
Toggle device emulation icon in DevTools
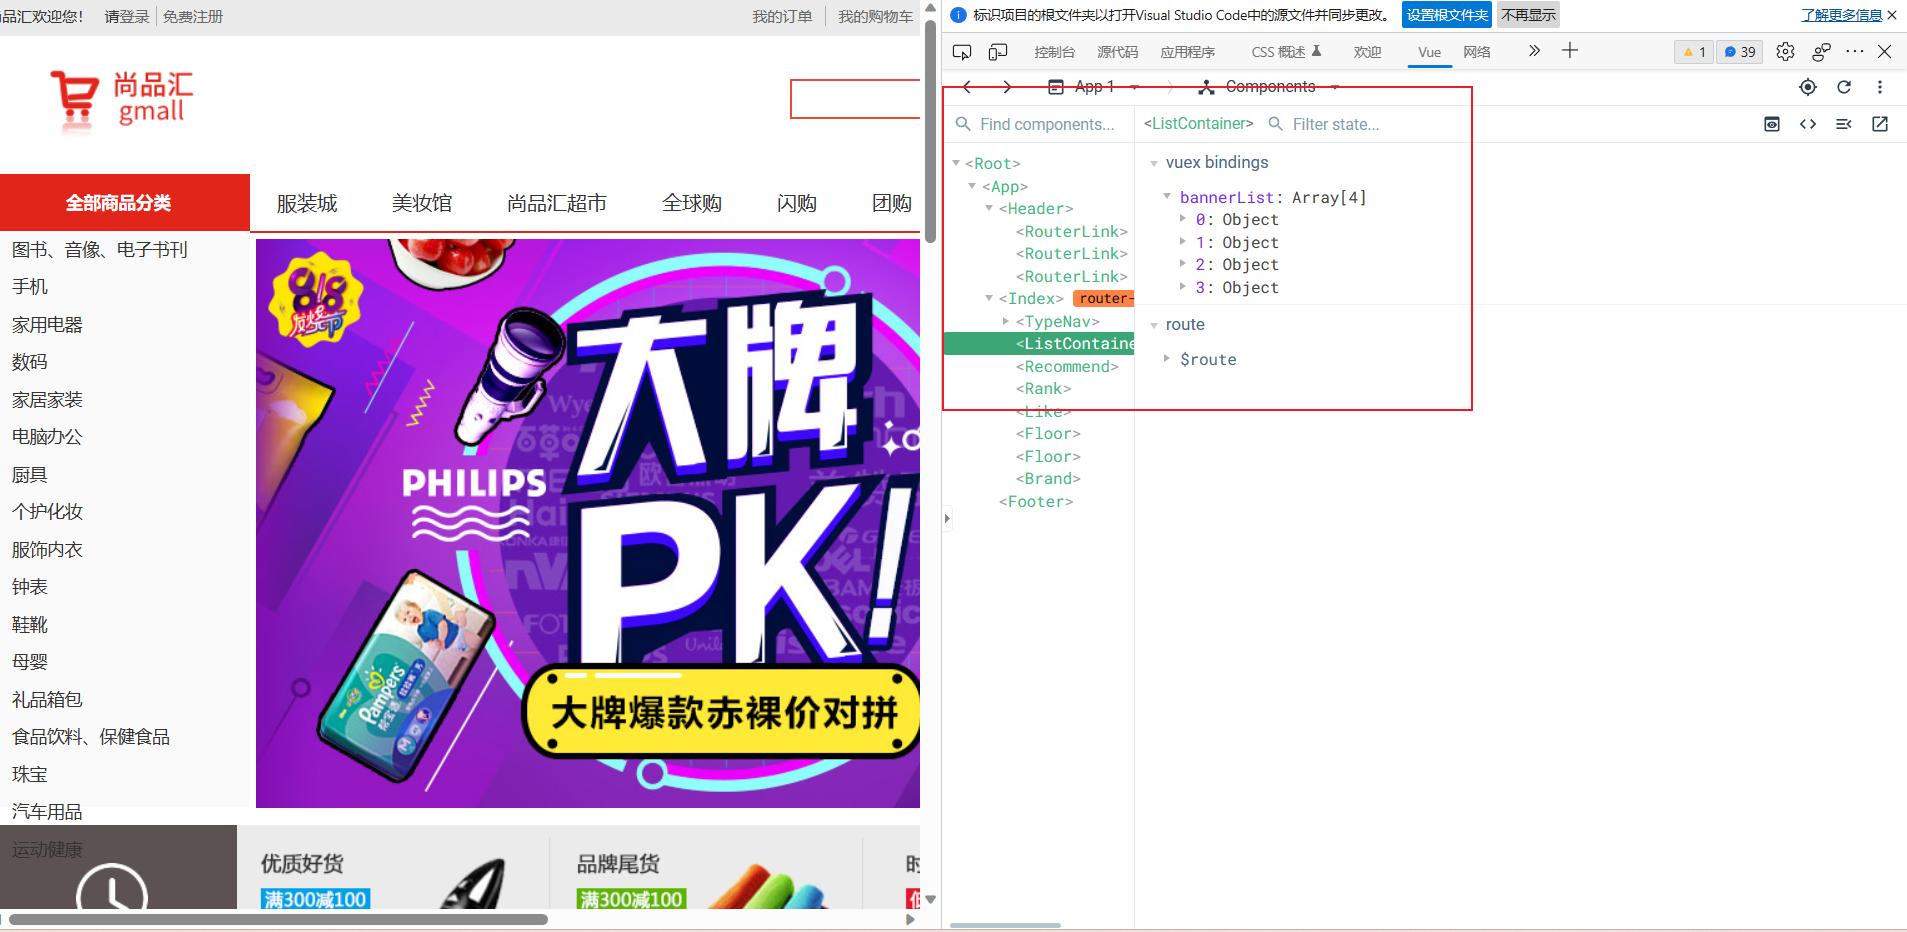[998, 52]
